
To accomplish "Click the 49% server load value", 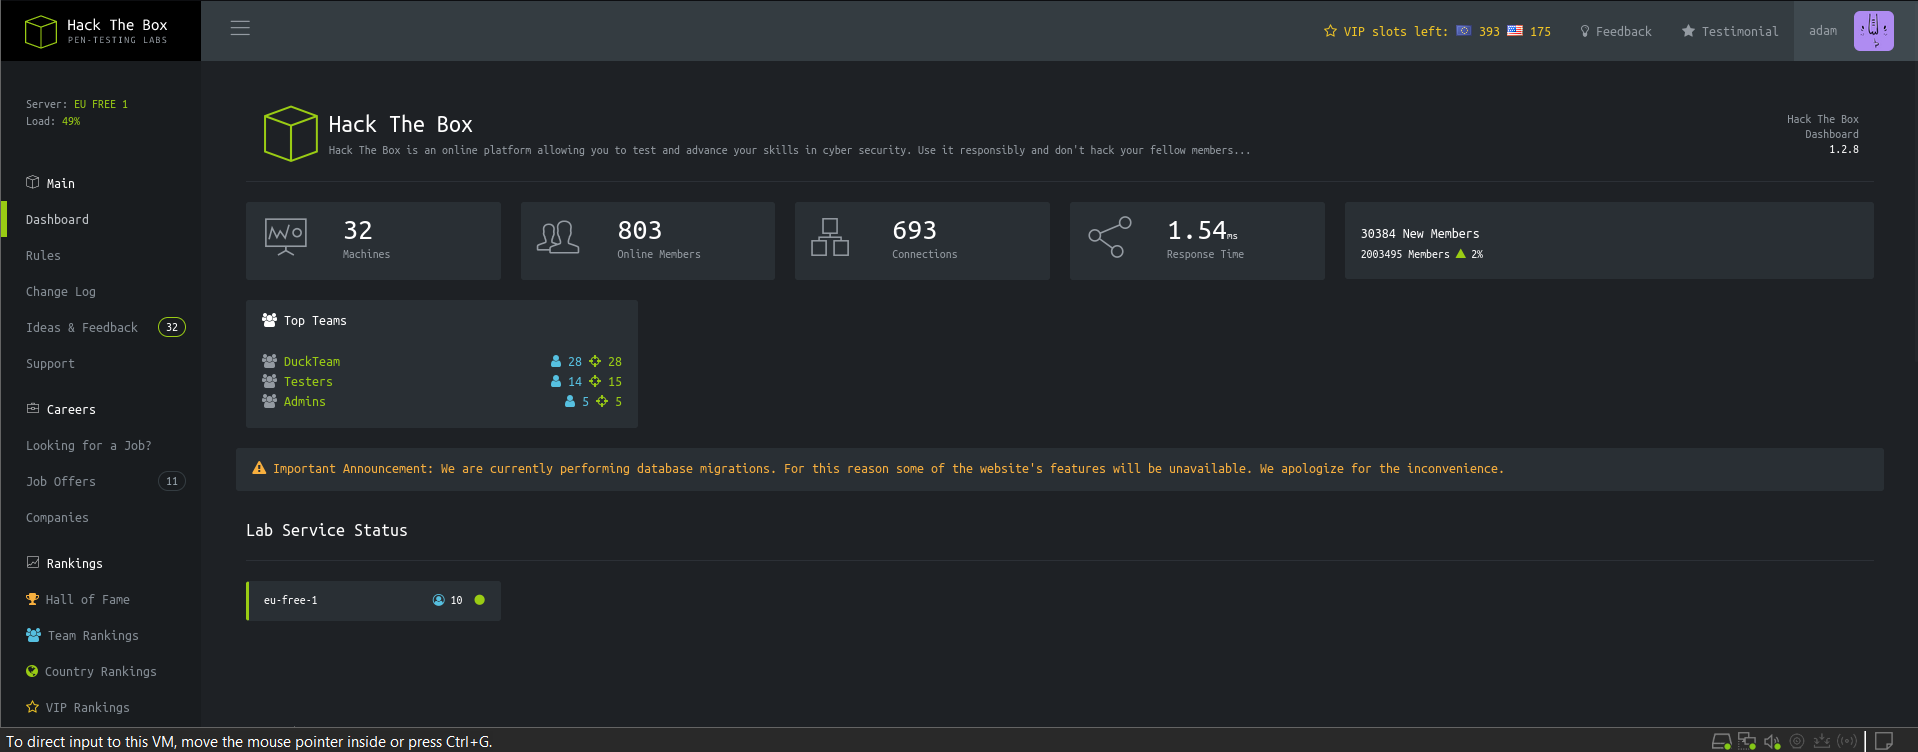I will 71,121.
